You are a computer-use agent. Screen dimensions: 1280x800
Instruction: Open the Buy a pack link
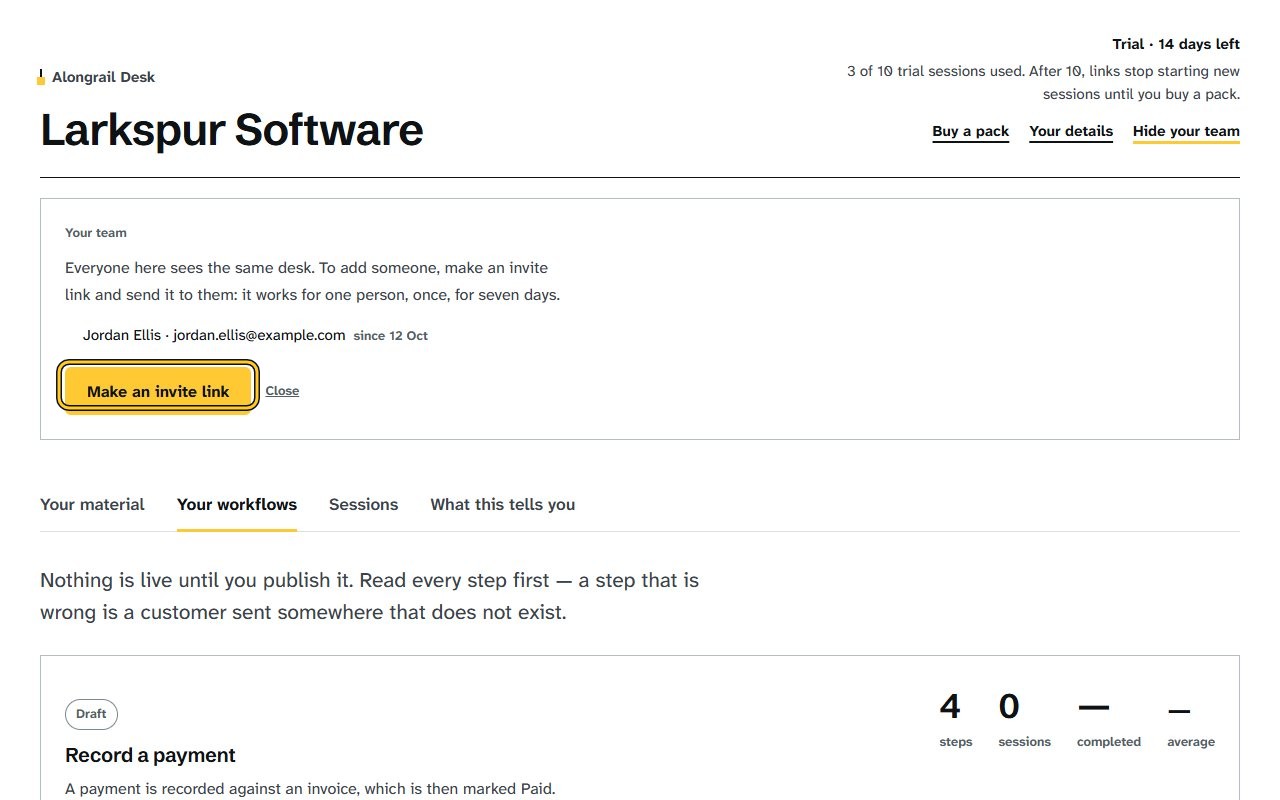[970, 131]
